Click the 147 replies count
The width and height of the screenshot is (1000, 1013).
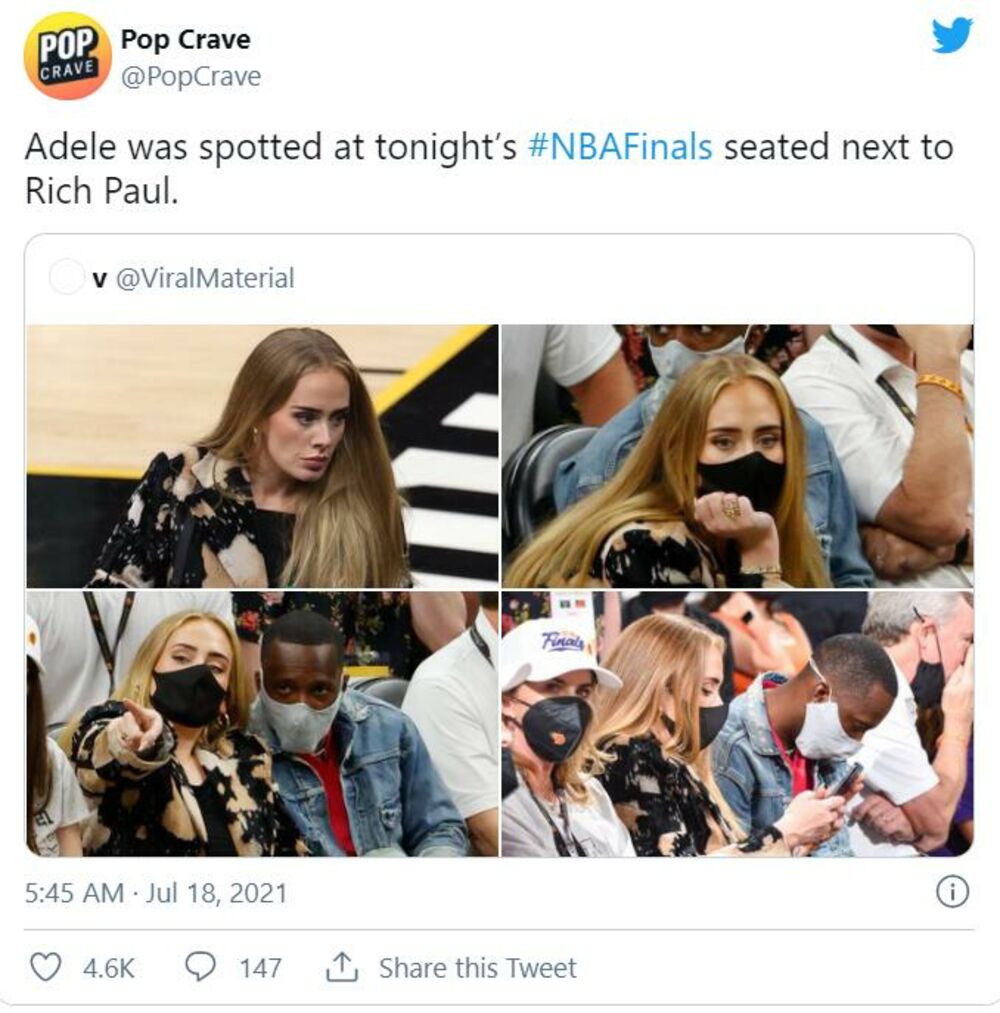tap(260, 967)
